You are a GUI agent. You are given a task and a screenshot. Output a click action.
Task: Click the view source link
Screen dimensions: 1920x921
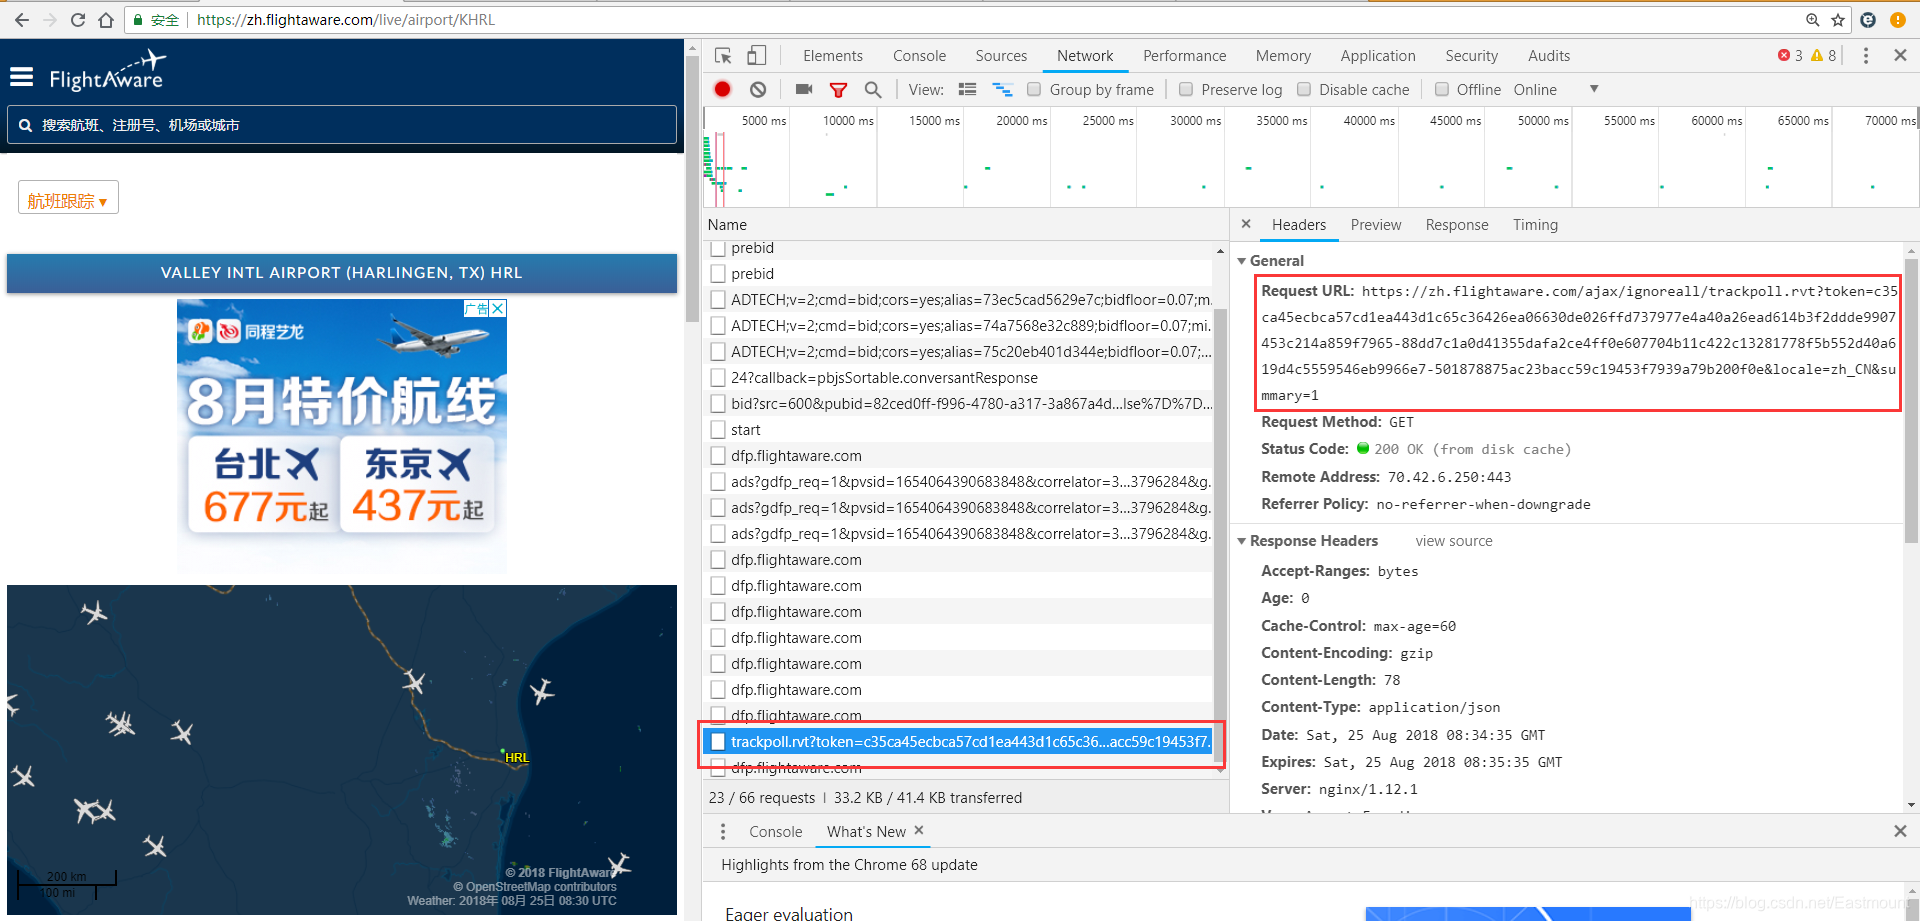[x=1454, y=541]
